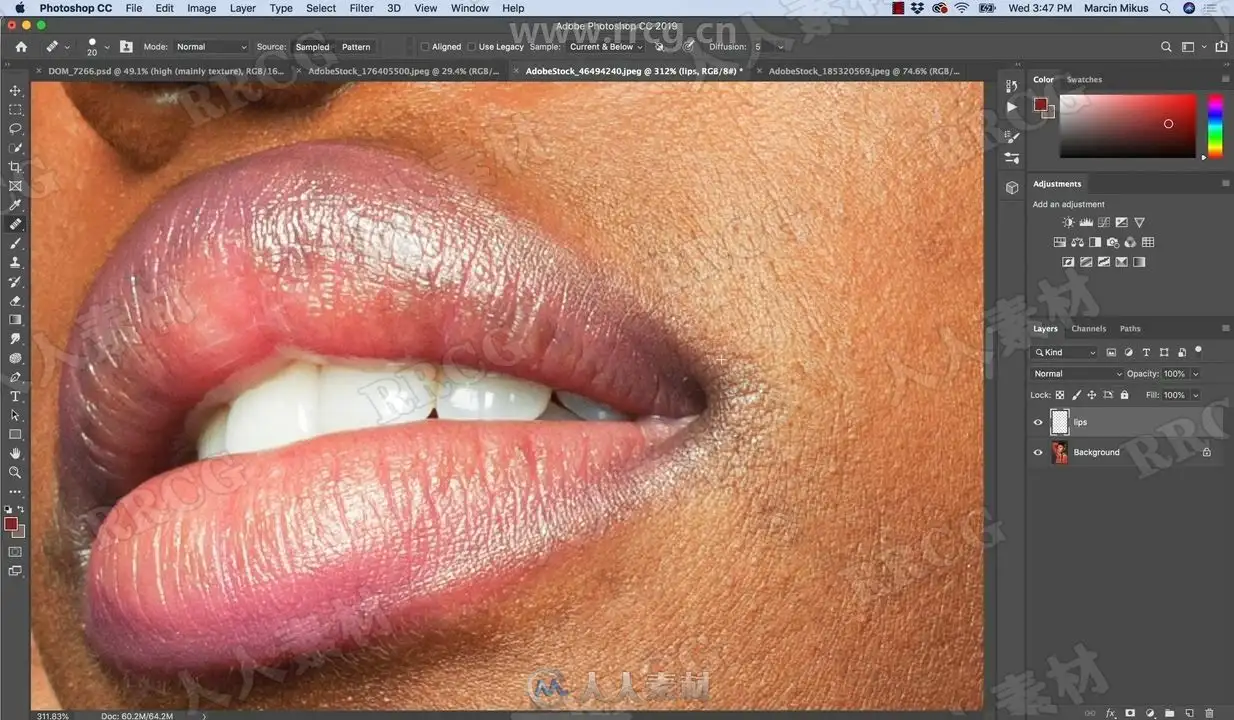This screenshot has height=720, width=1234.
Task: Open the Opacity slider dropdown
Action: pyautogui.click(x=1195, y=374)
